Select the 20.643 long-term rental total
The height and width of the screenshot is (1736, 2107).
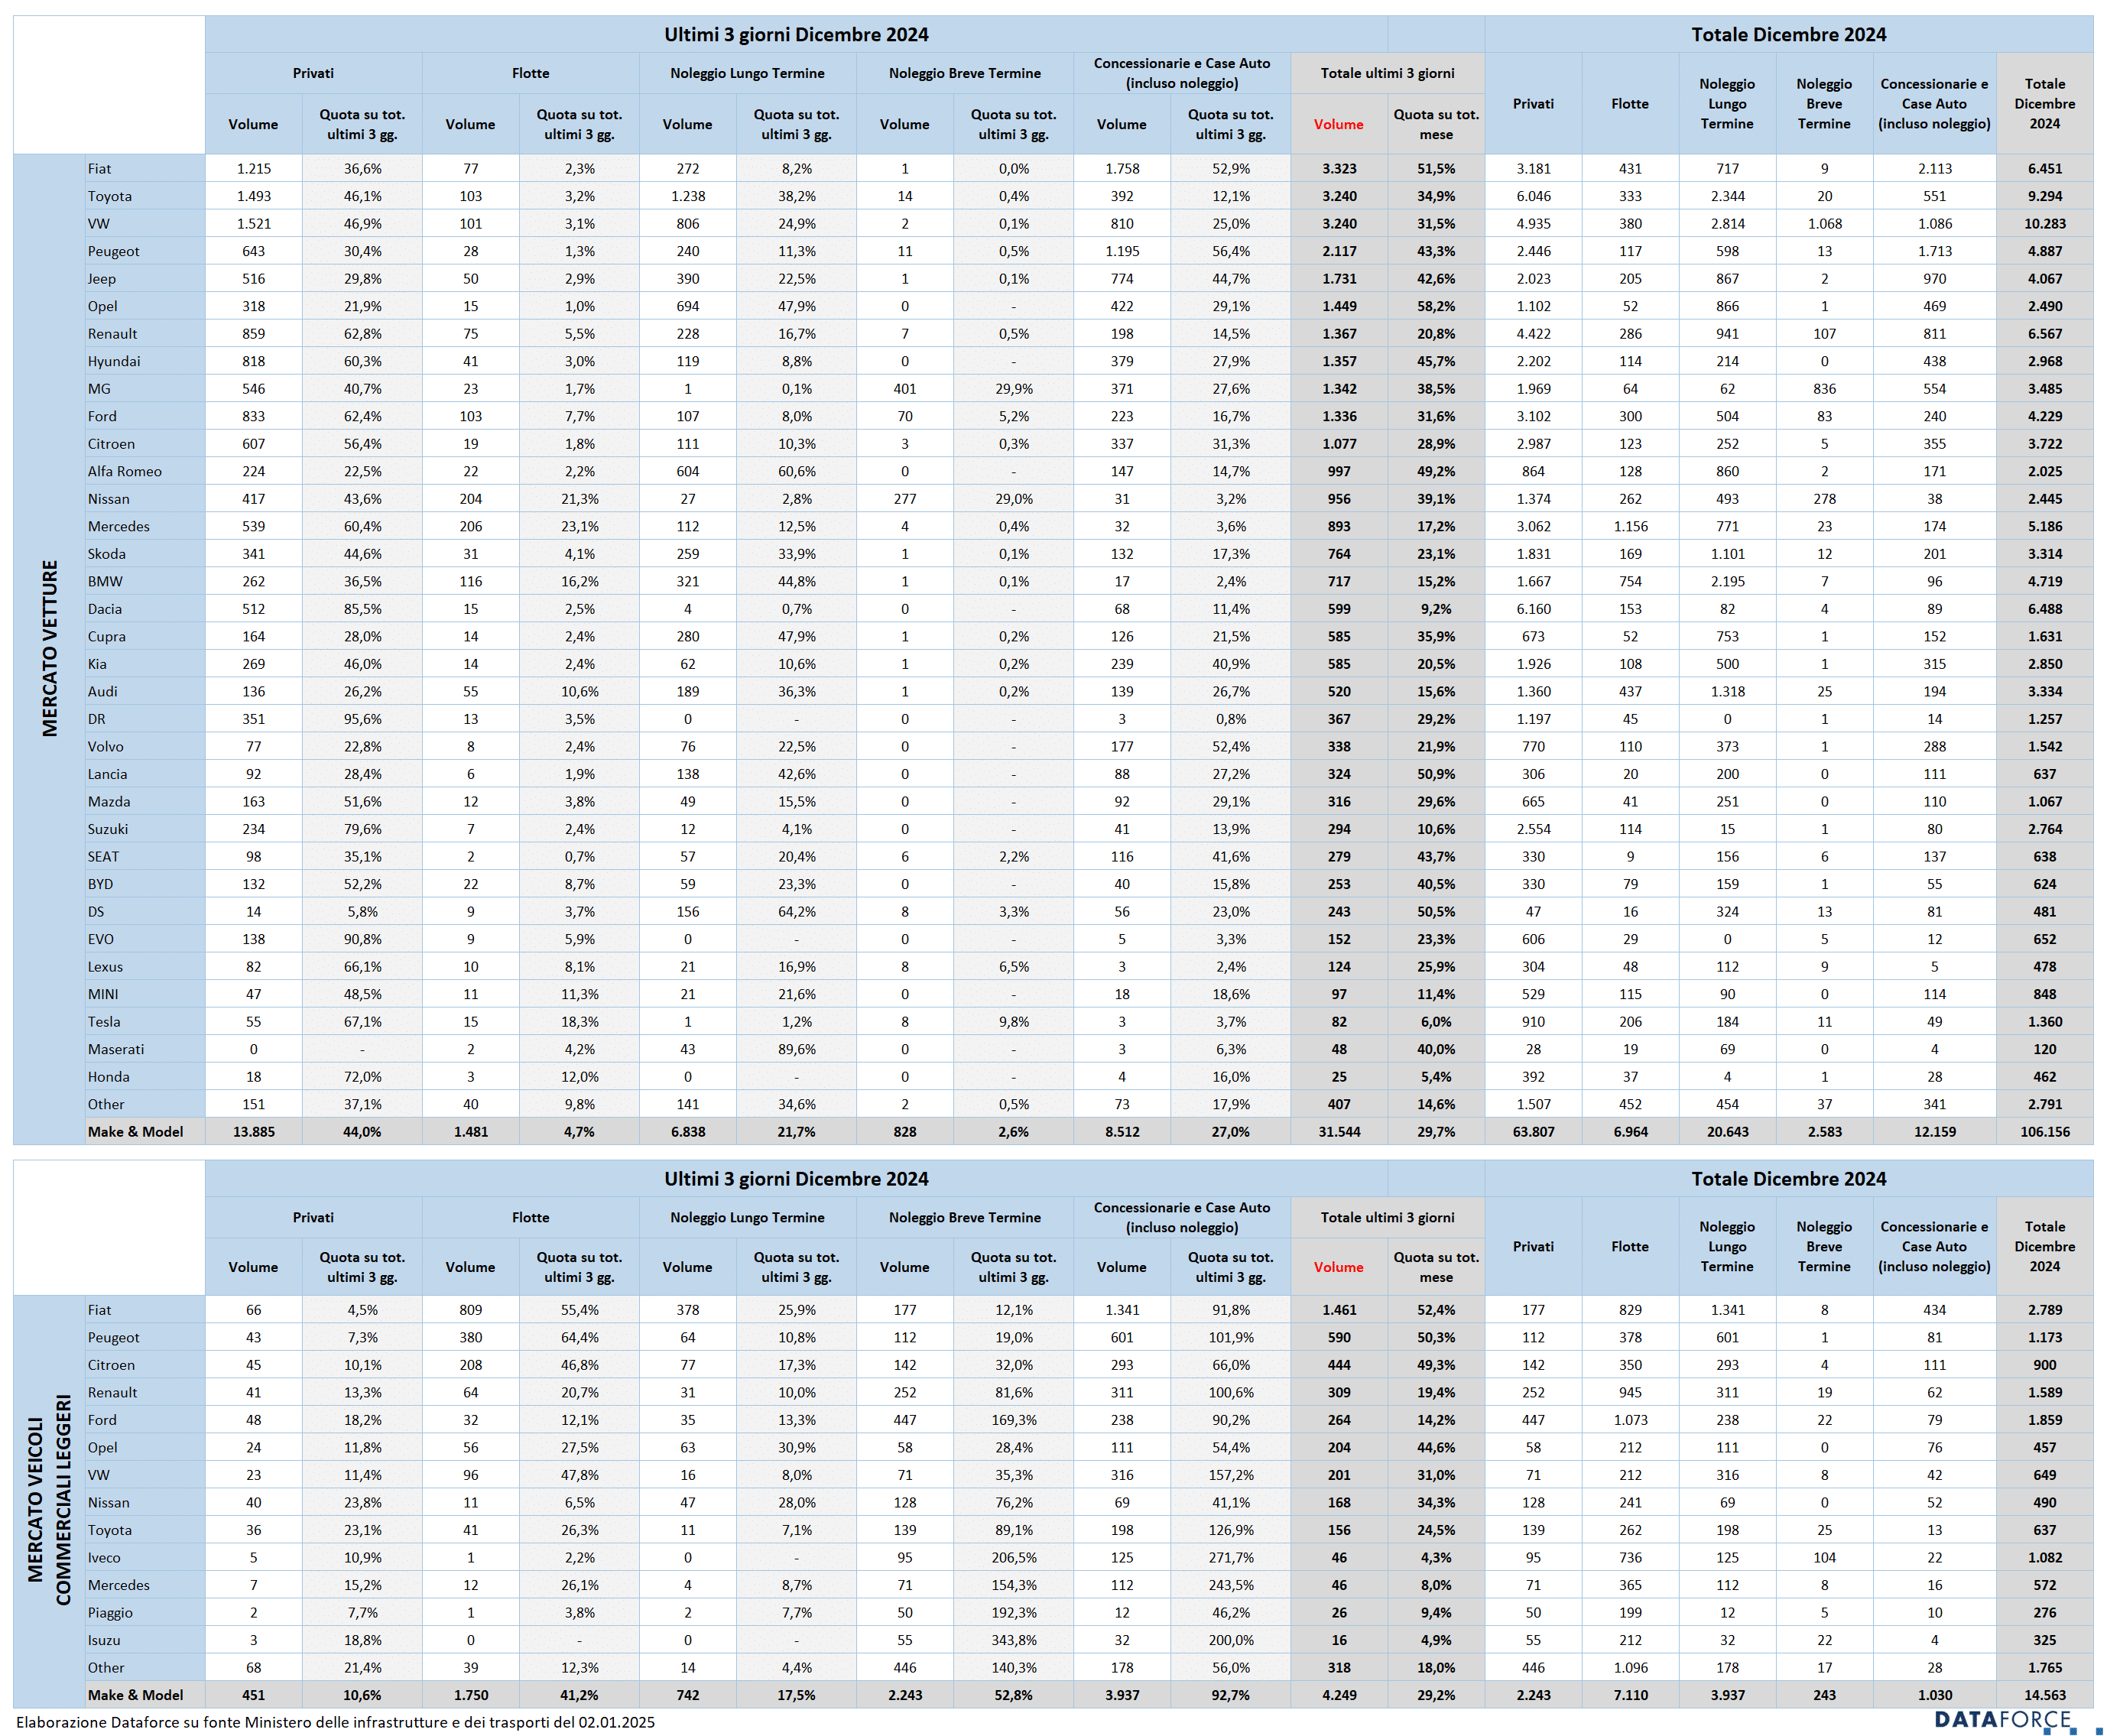[x=1727, y=1131]
